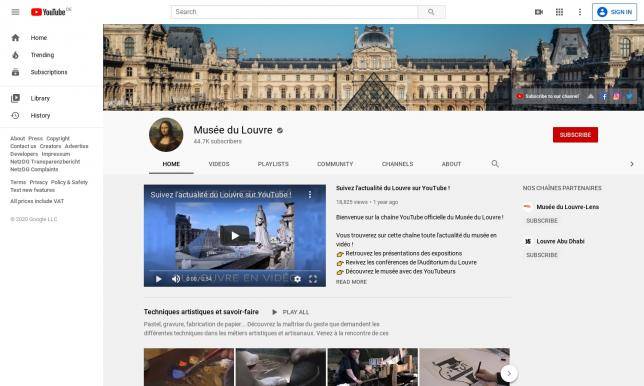This screenshot has width=644, height=386.
Task: Open the Musée du Louvre-Lens channel name
Action: (568, 207)
